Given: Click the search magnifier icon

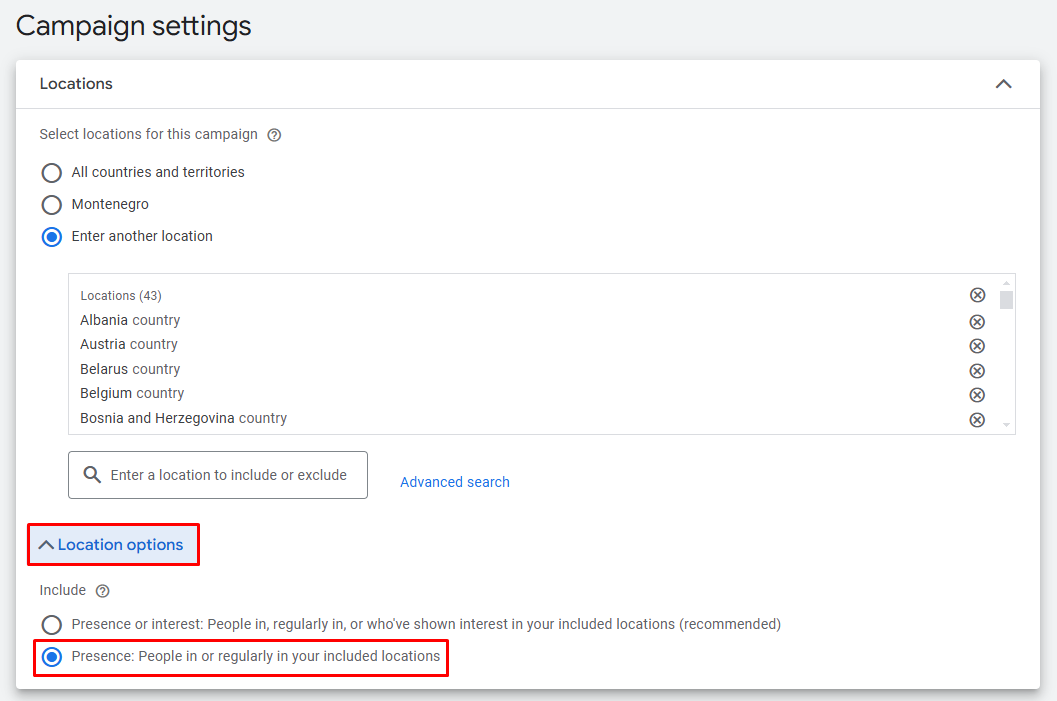Looking at the screenshot, I should 92,475.
